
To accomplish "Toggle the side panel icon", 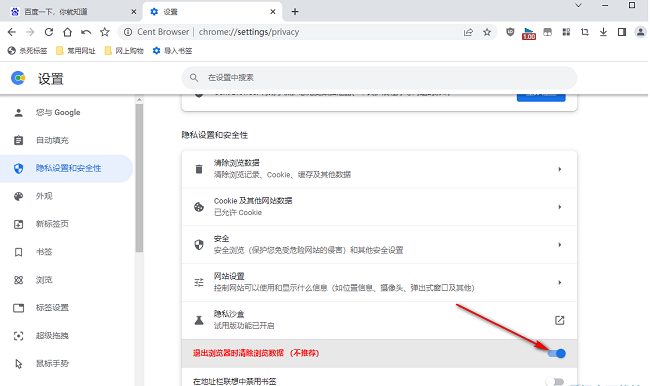I will pyautogui.click(x=622, y=32).
